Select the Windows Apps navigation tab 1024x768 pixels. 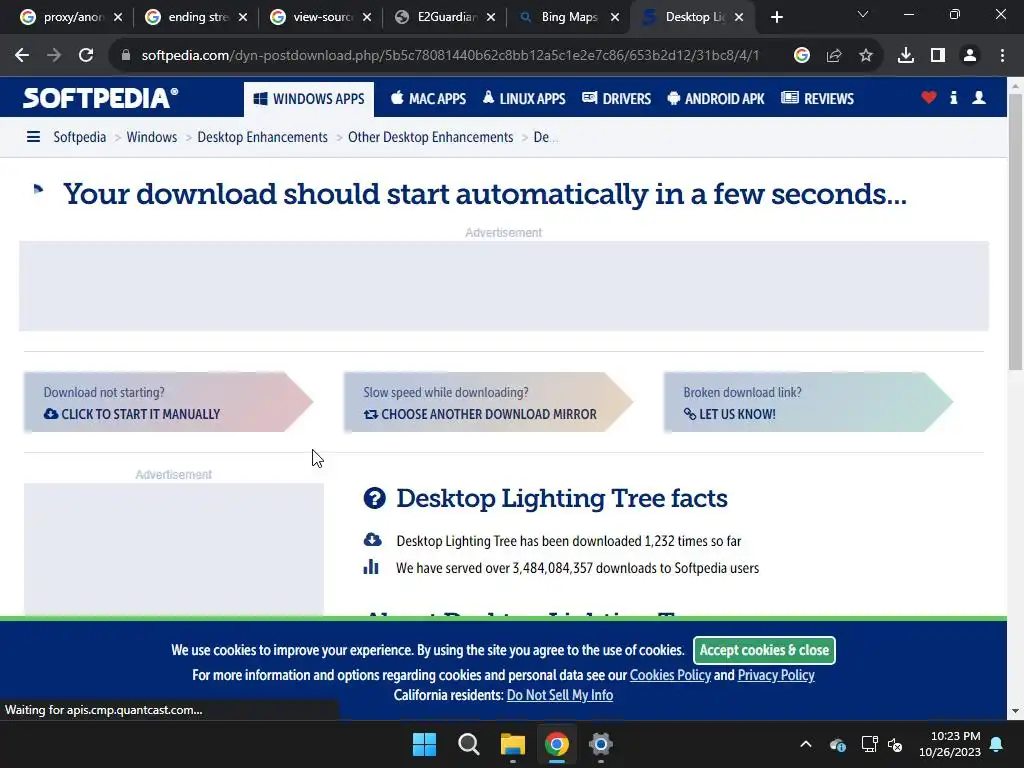pos(309,99)
